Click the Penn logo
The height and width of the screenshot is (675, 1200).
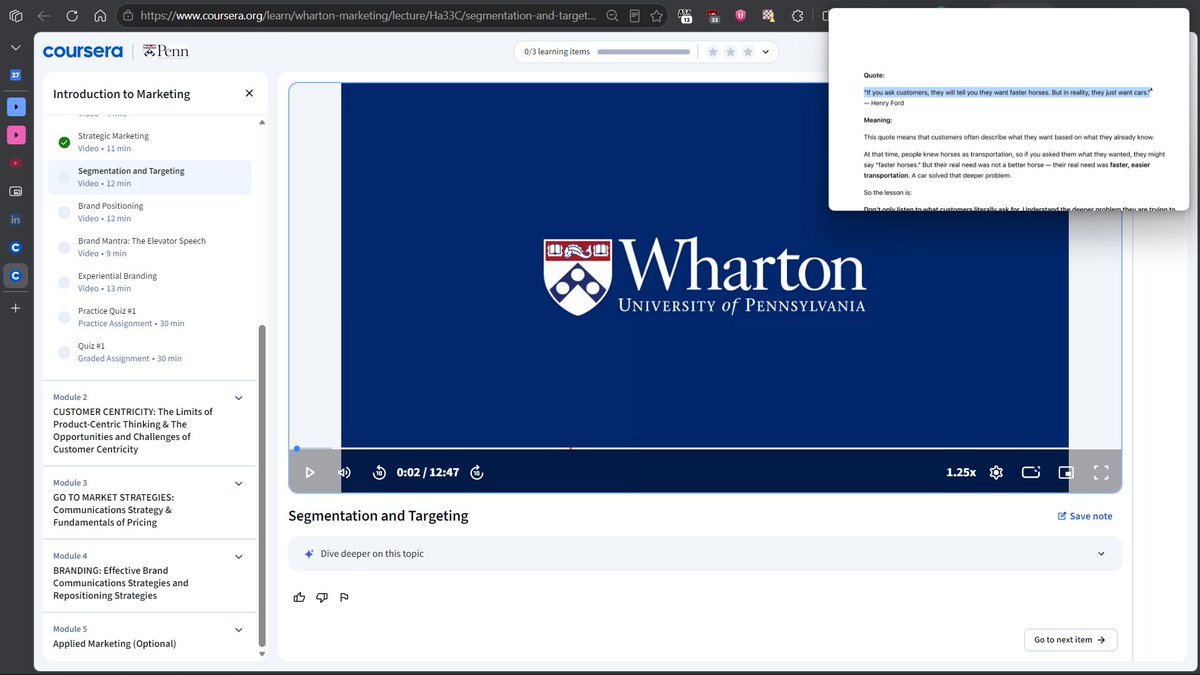[x=165, y=51]
